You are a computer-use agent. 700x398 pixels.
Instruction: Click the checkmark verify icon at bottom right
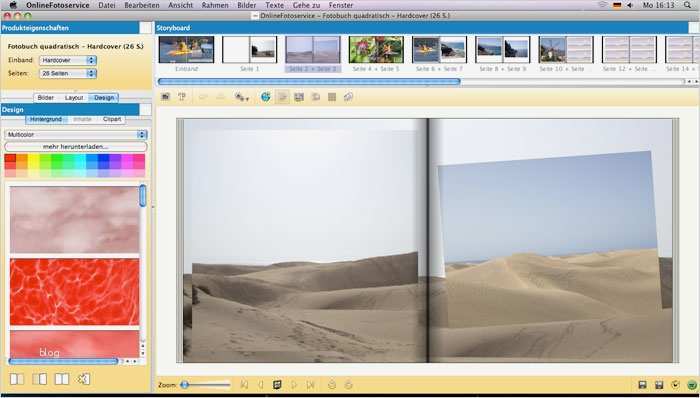point(675,385)
